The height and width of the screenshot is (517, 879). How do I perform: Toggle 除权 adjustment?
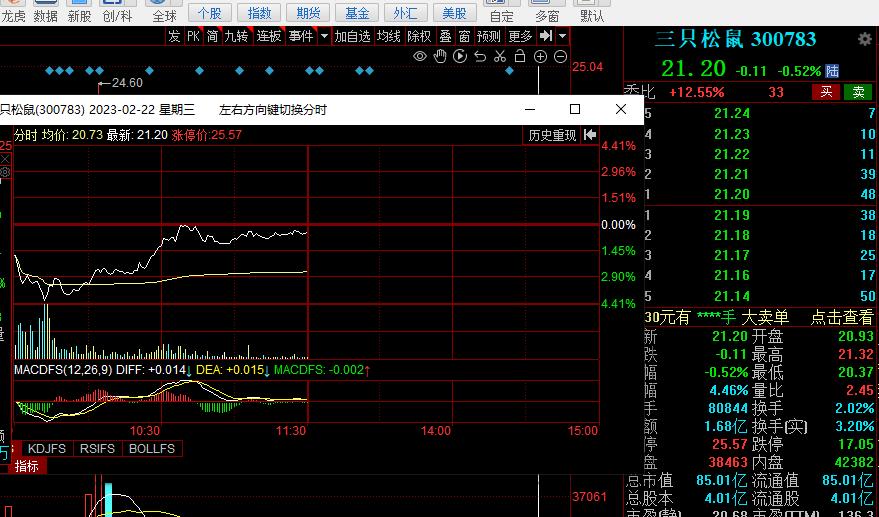tap(419, 36)
